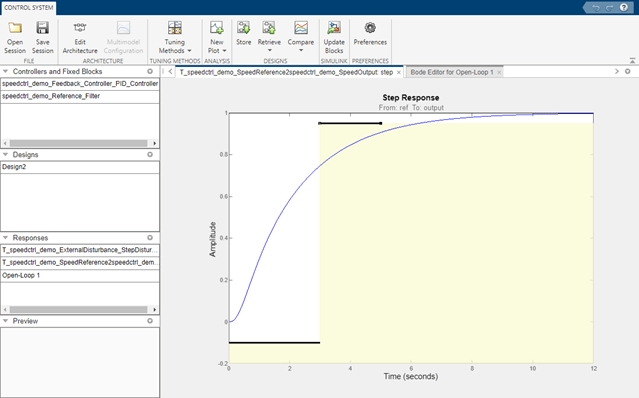
Task: Collapse the toolstrip ribbon
Action: [x=632, y=61]
